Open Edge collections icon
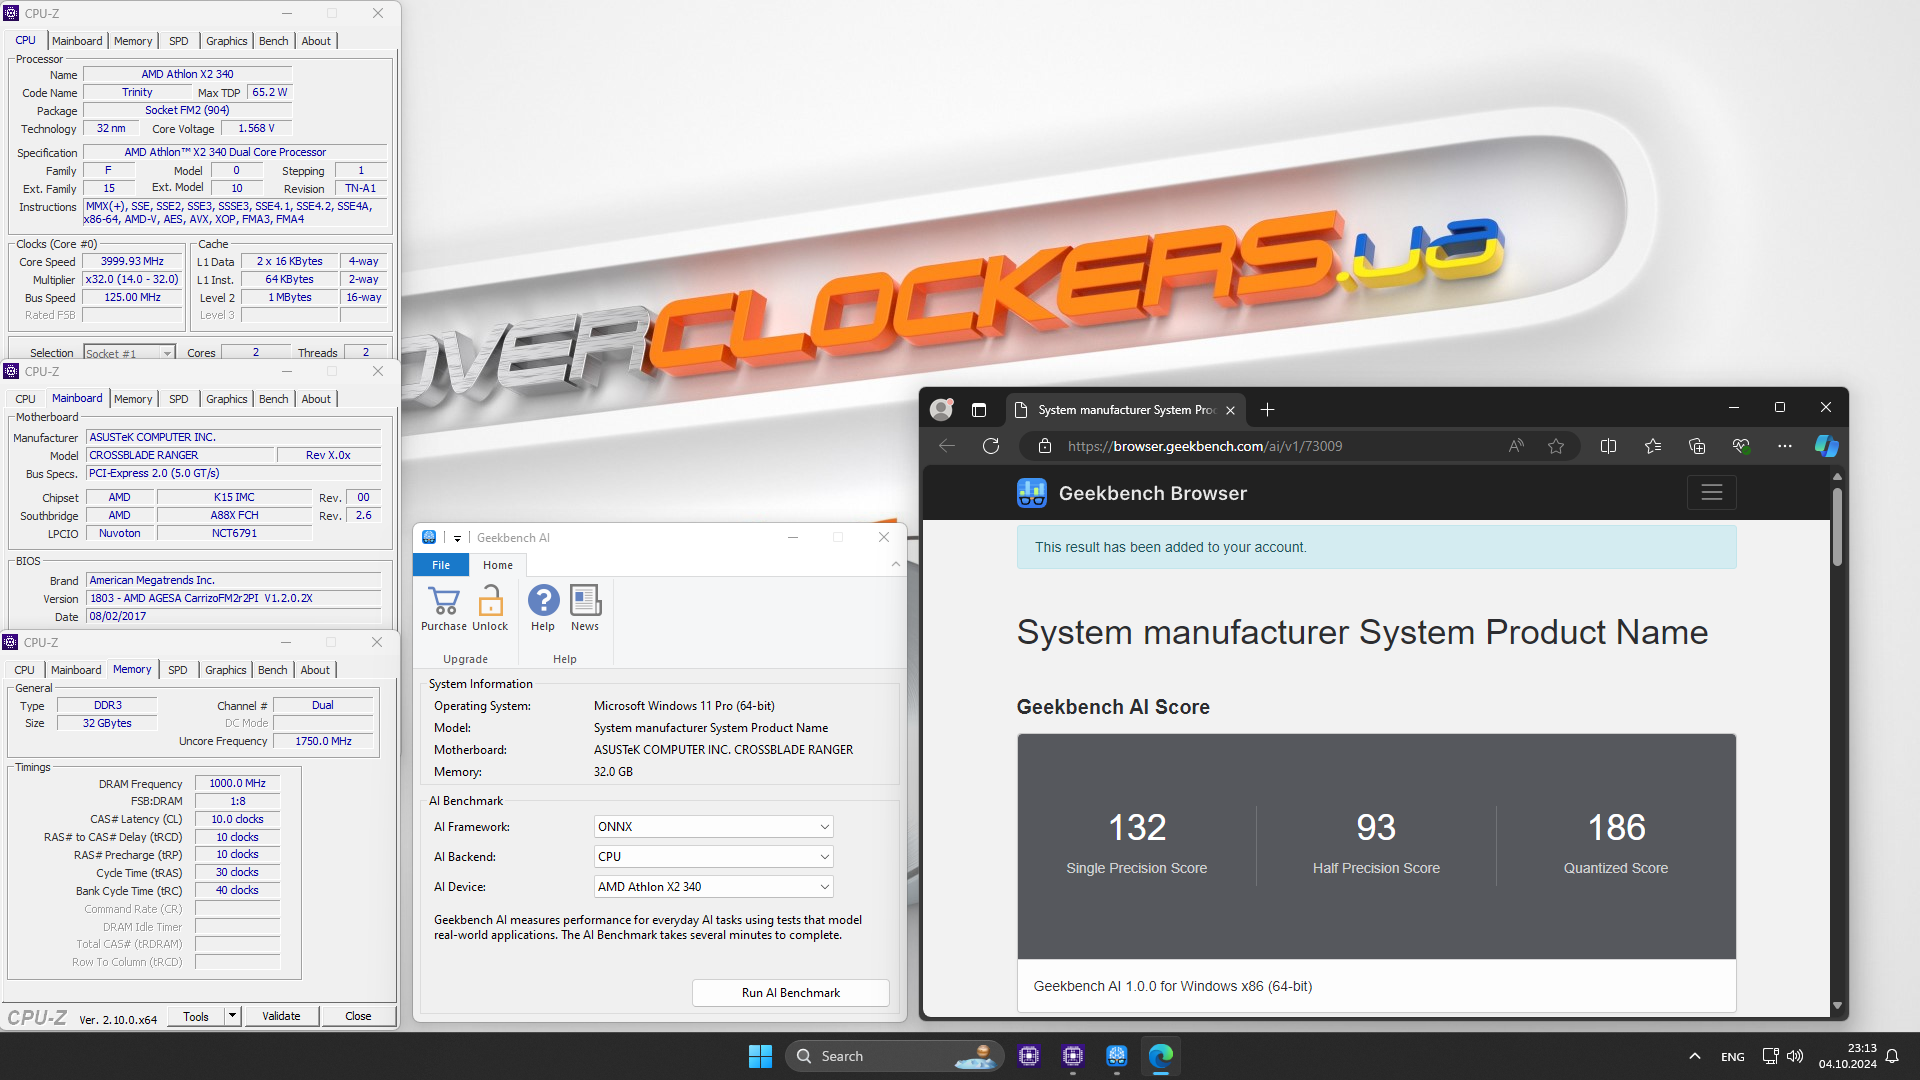Viewport: 1920px width, 1080px height. (x=1697, y=446)
